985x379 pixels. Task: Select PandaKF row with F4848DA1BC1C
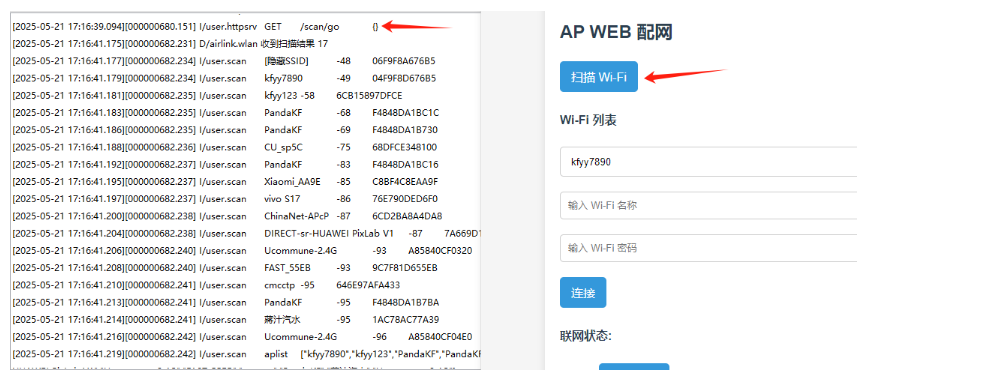pos(226,113)
